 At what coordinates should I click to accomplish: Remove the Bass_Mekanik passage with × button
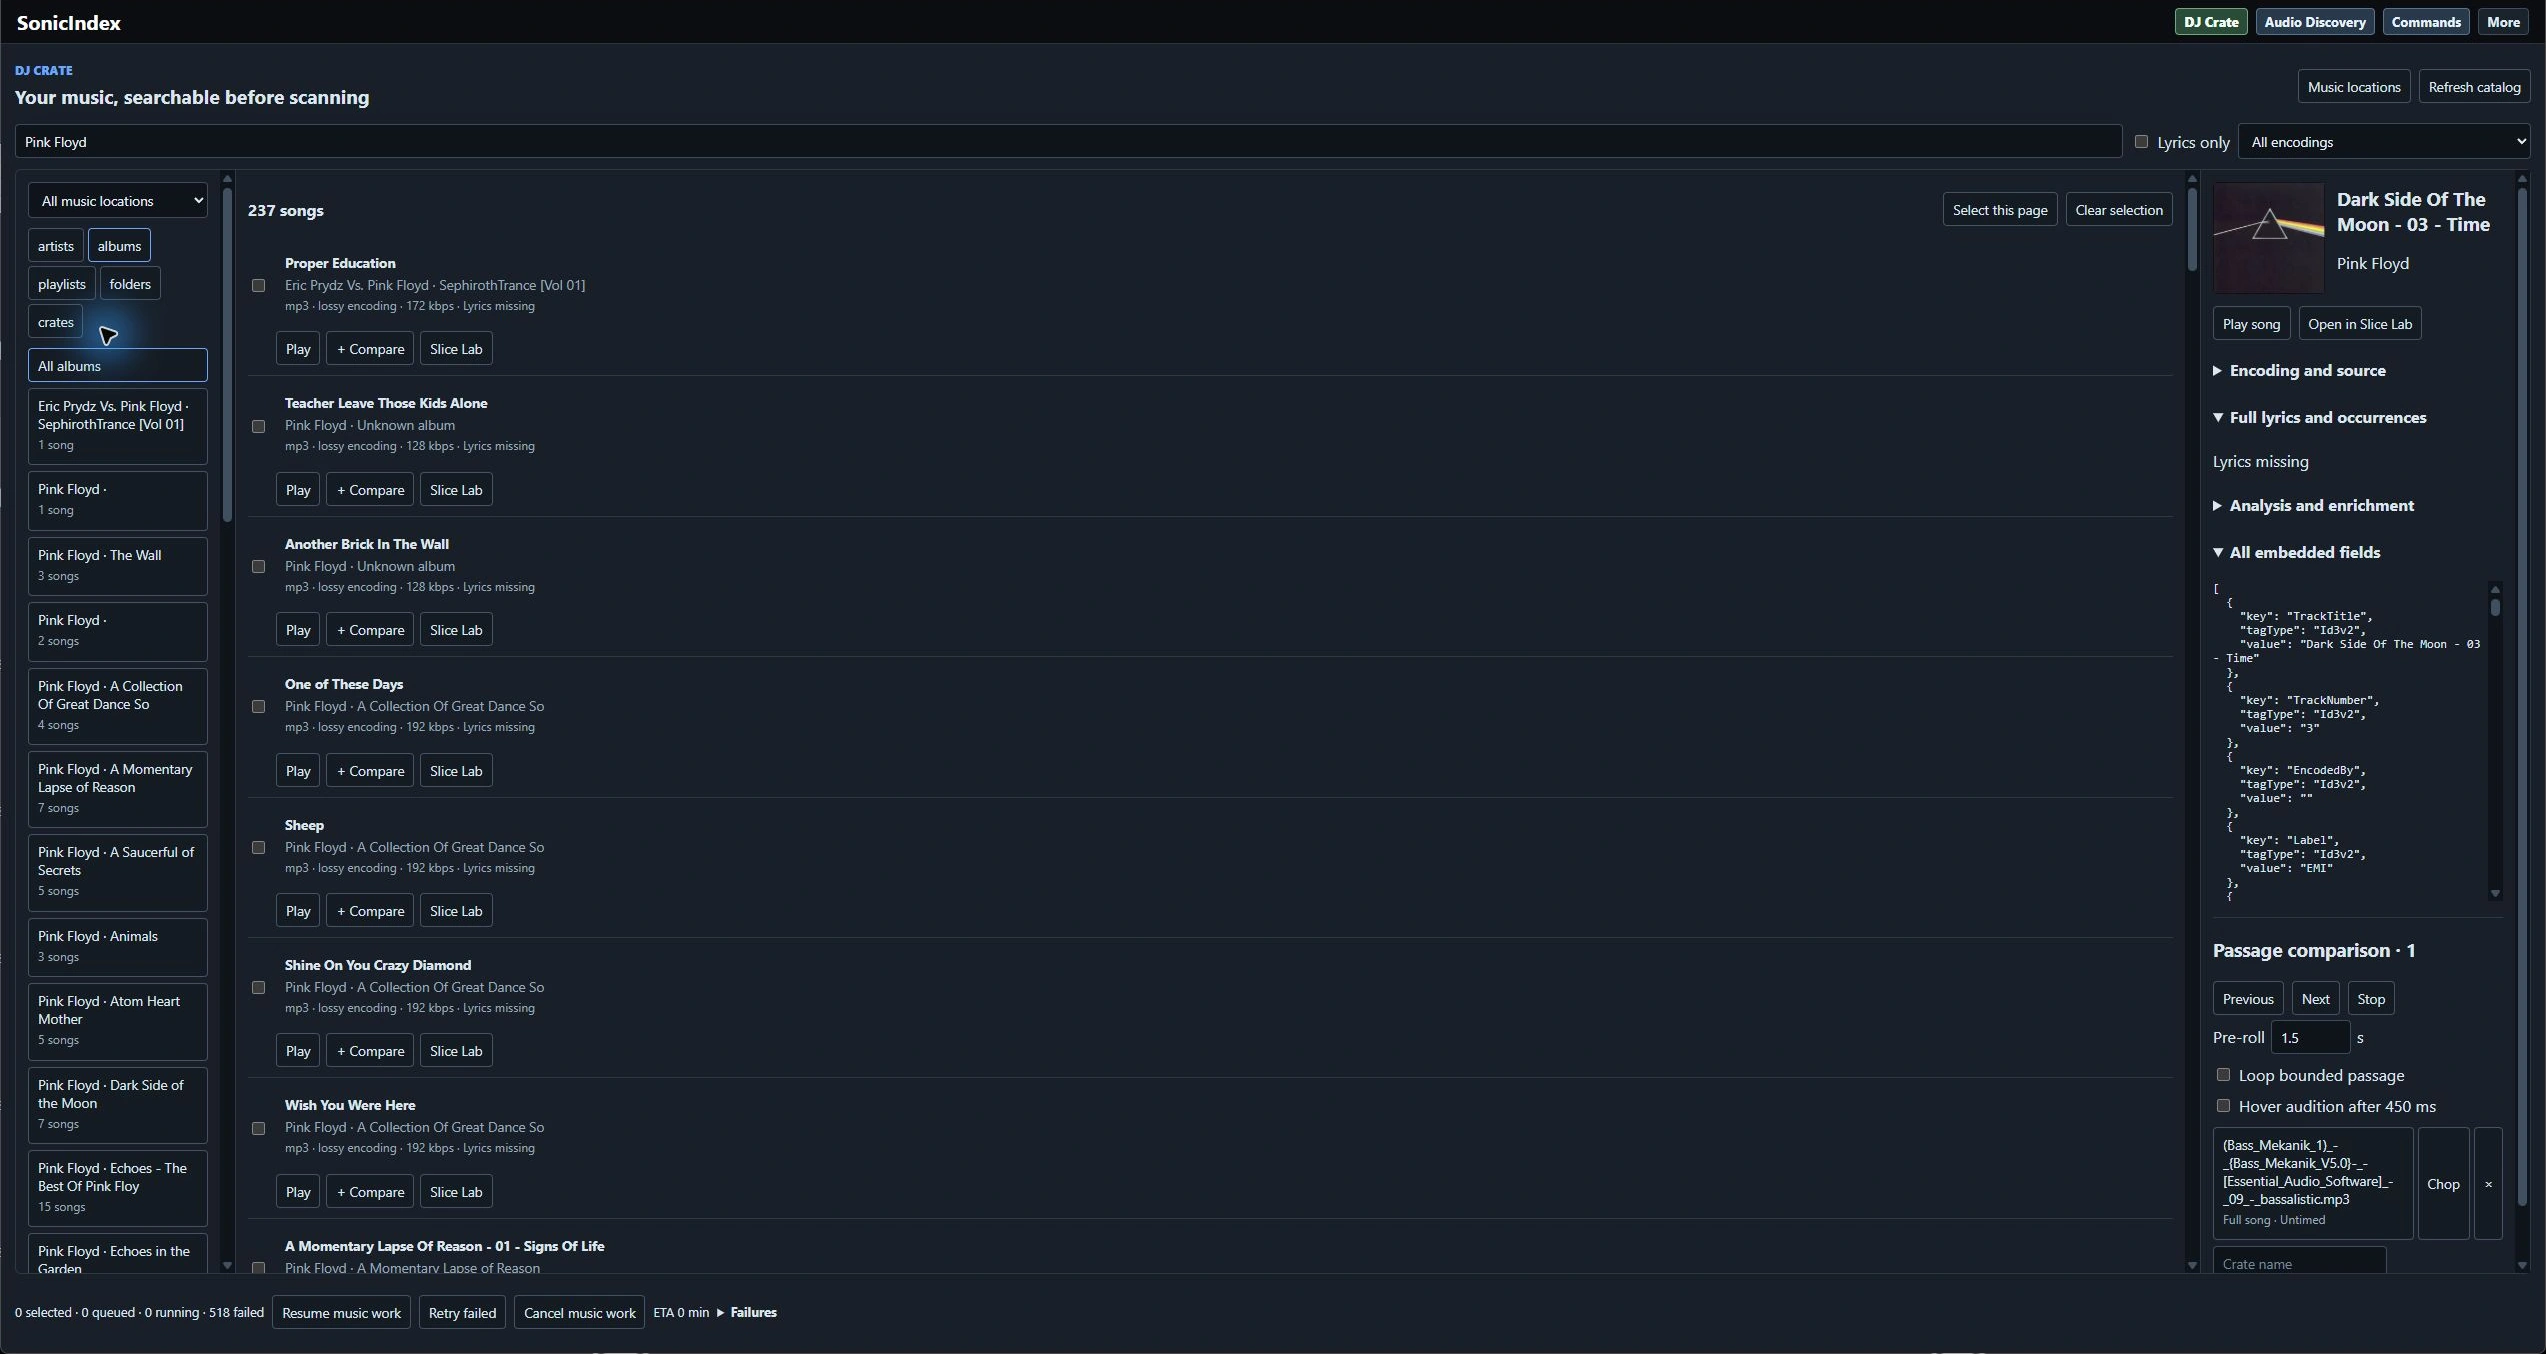click(2488, 1183)
